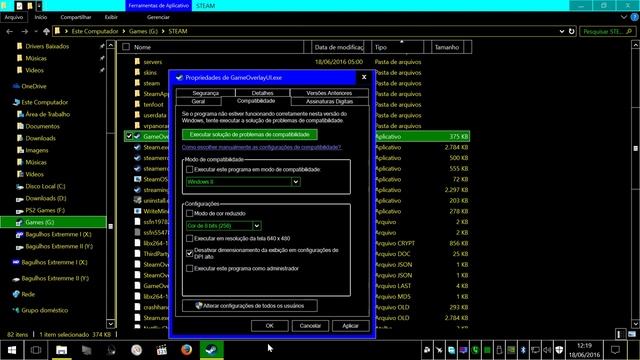Click the Grupo doméstico sidebar icon

click(16, 310)
